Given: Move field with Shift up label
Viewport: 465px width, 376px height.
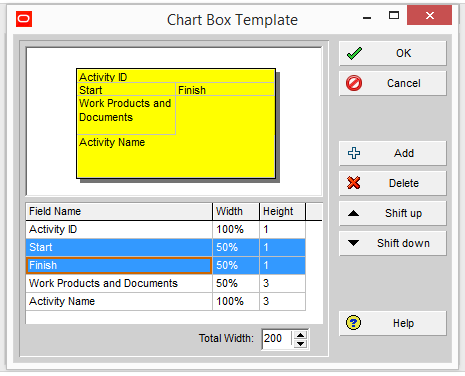Looking at the screenshot, I should (x=403, y=213).
